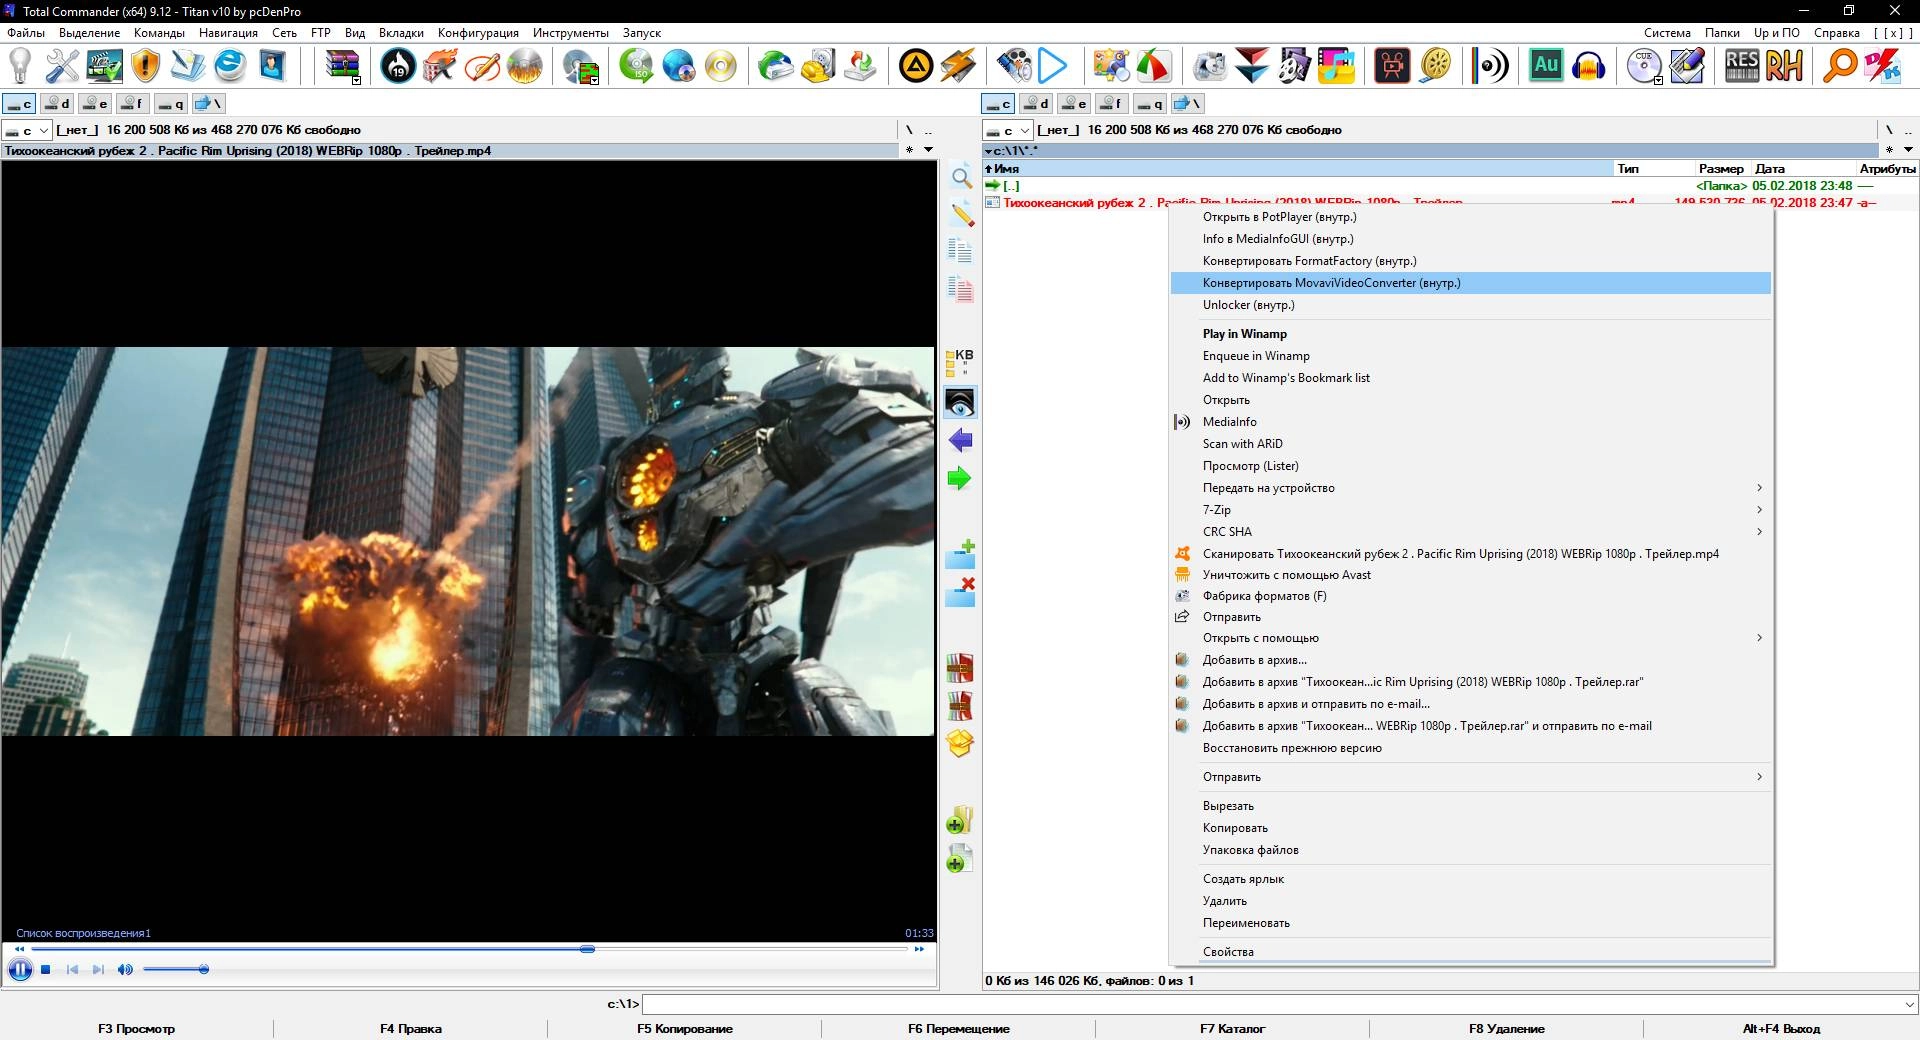Open Audacity headphones toolbar icon
Image resolution: width=1920 pixels, height=1040 pixels.
pyautogui.click(x=1588, y=66)
